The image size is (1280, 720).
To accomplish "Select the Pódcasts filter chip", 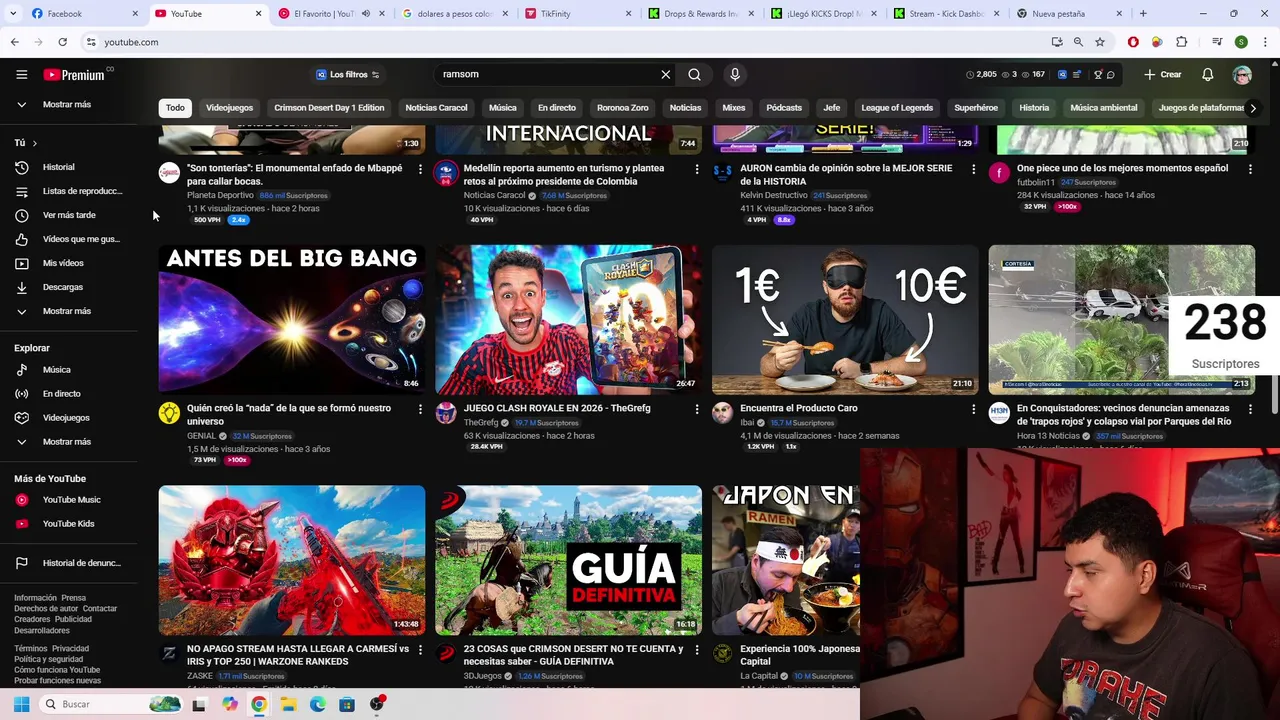I will (x=784, y=108).
